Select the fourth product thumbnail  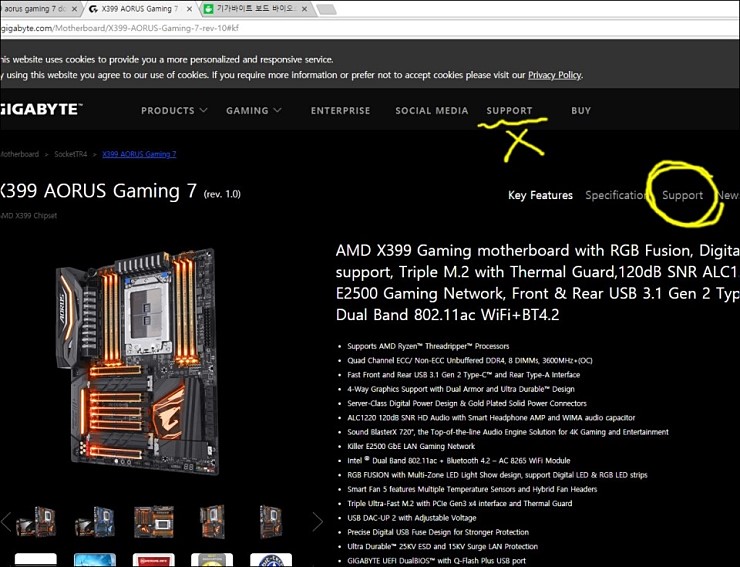tap(212, 522)
